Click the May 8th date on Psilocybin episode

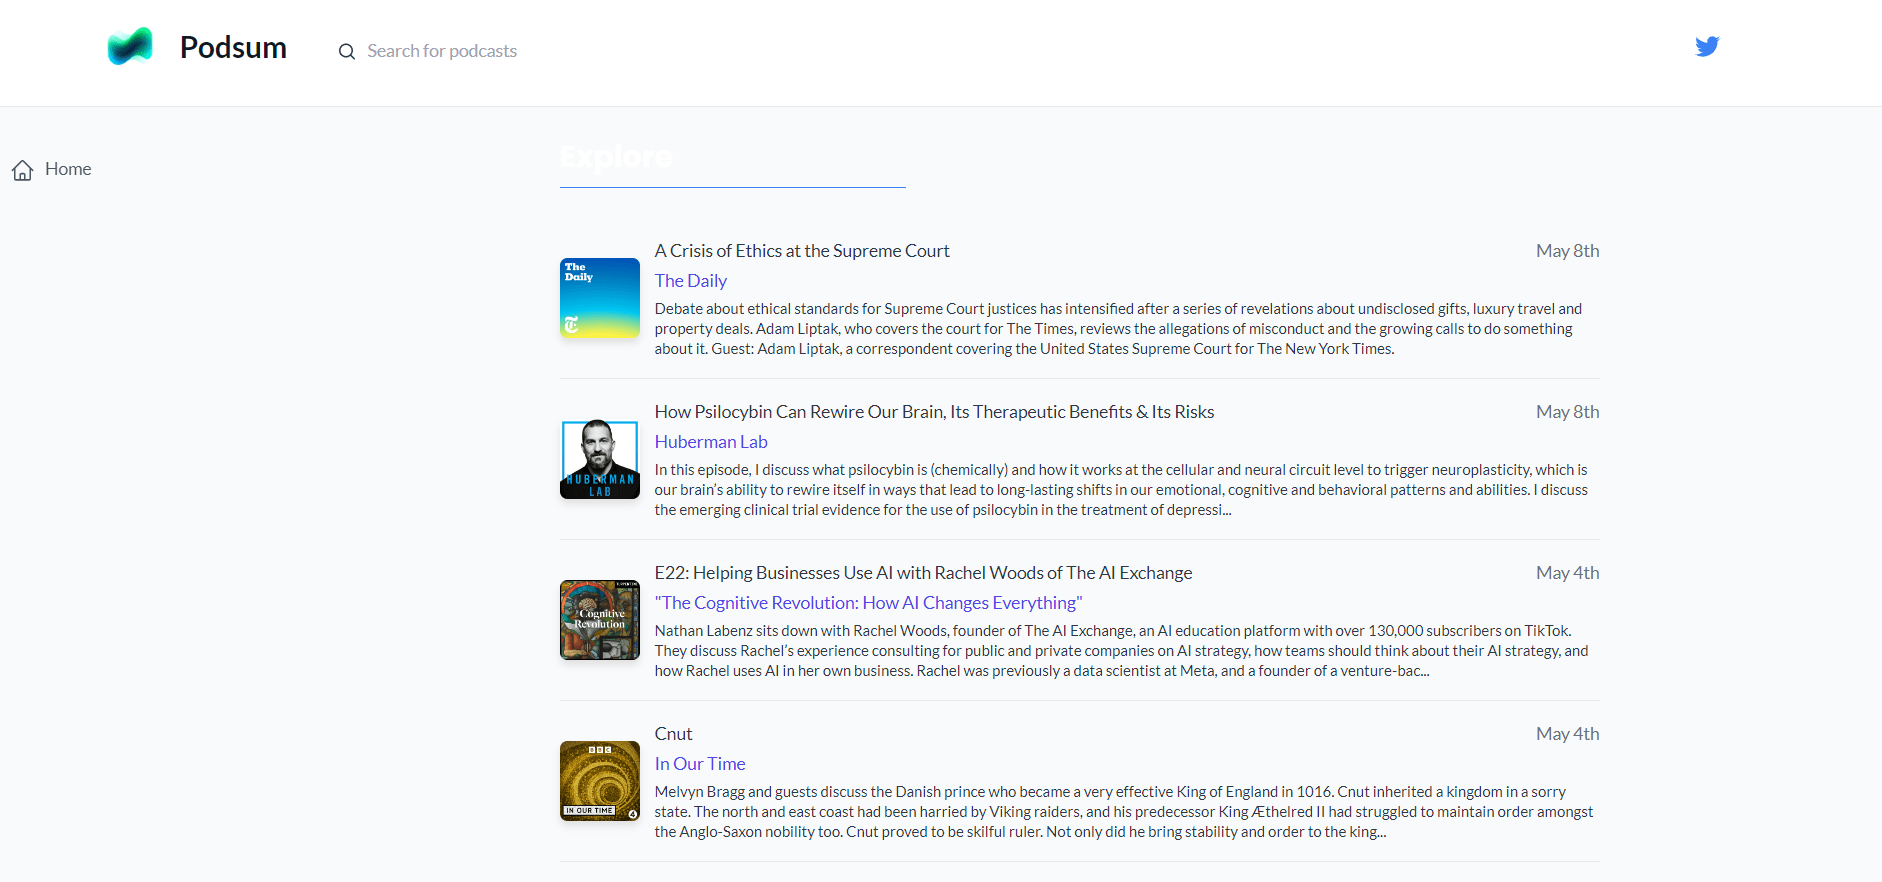[1567, 412]
